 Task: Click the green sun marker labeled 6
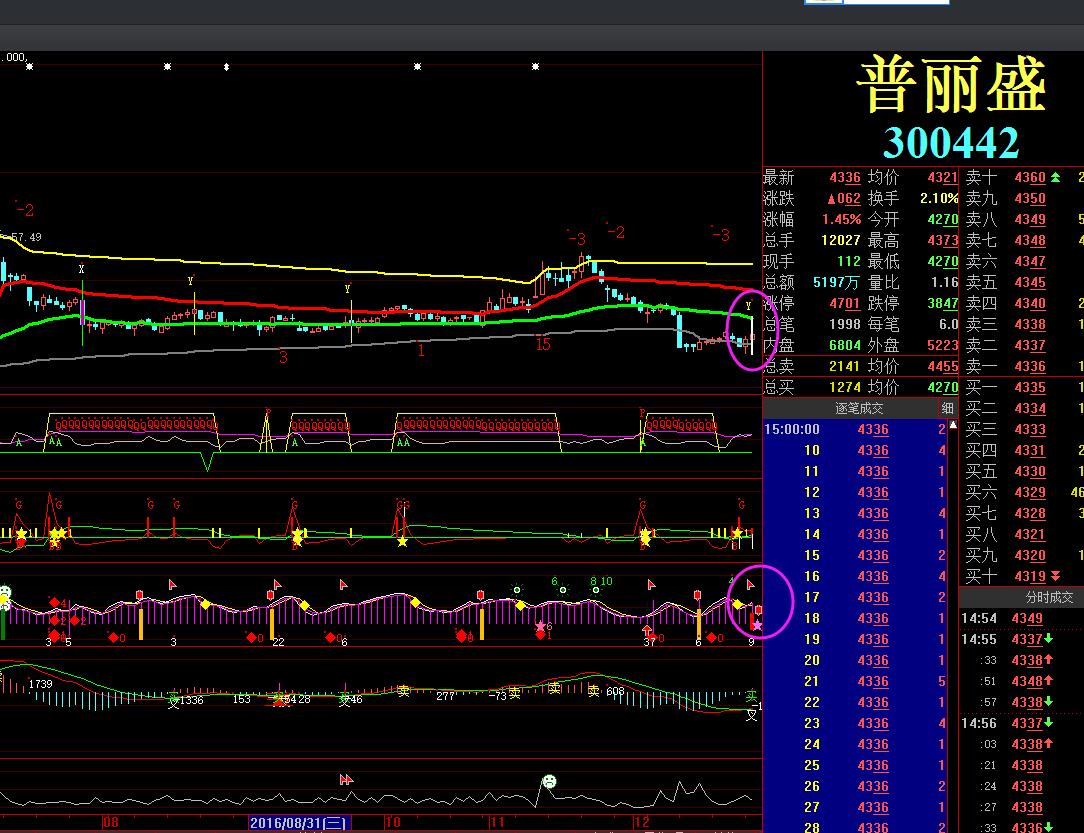(x=563, y=590)
